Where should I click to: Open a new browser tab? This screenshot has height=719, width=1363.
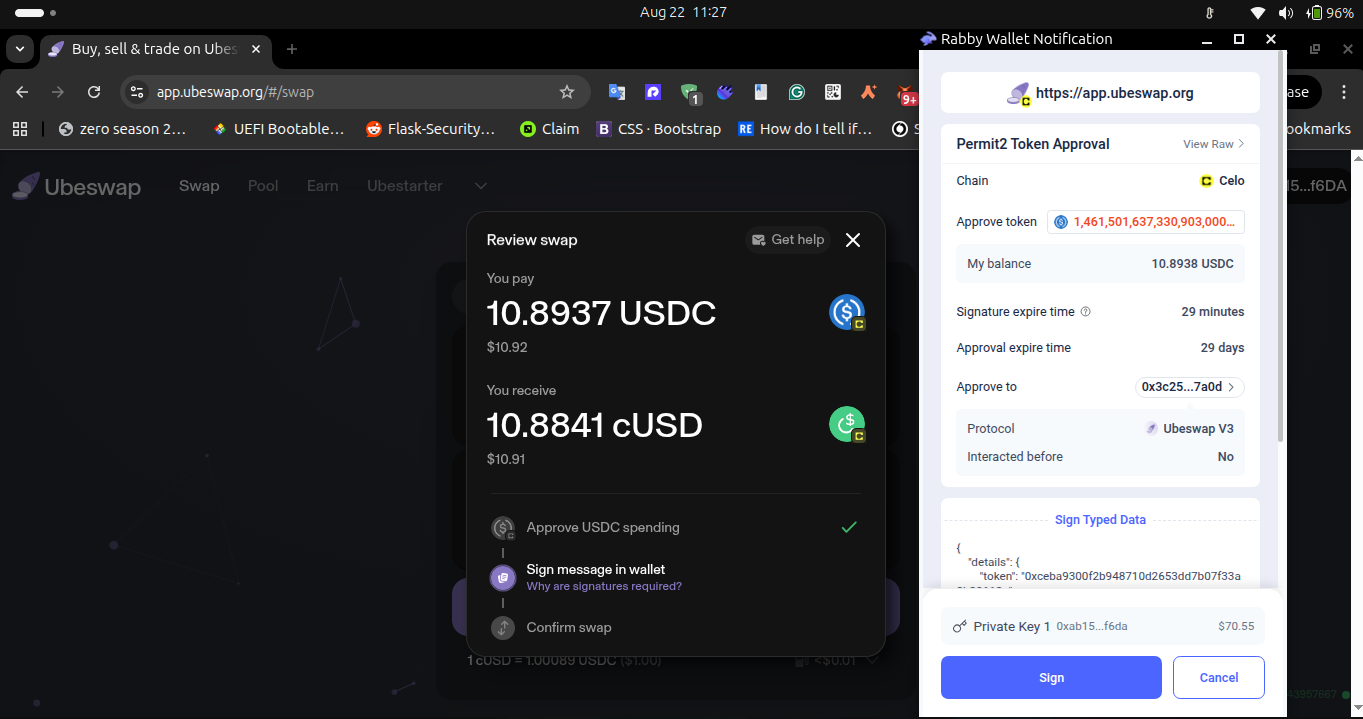pyautogui.click(x=292, y=49)
